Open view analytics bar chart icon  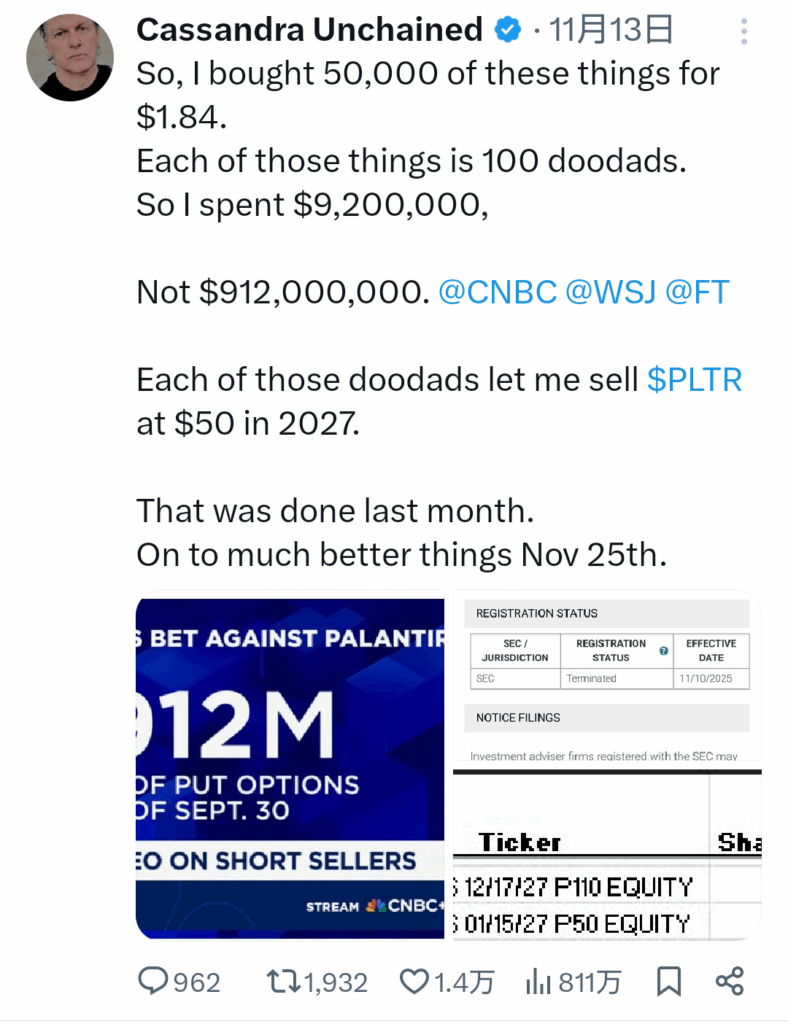pos(539,982)
